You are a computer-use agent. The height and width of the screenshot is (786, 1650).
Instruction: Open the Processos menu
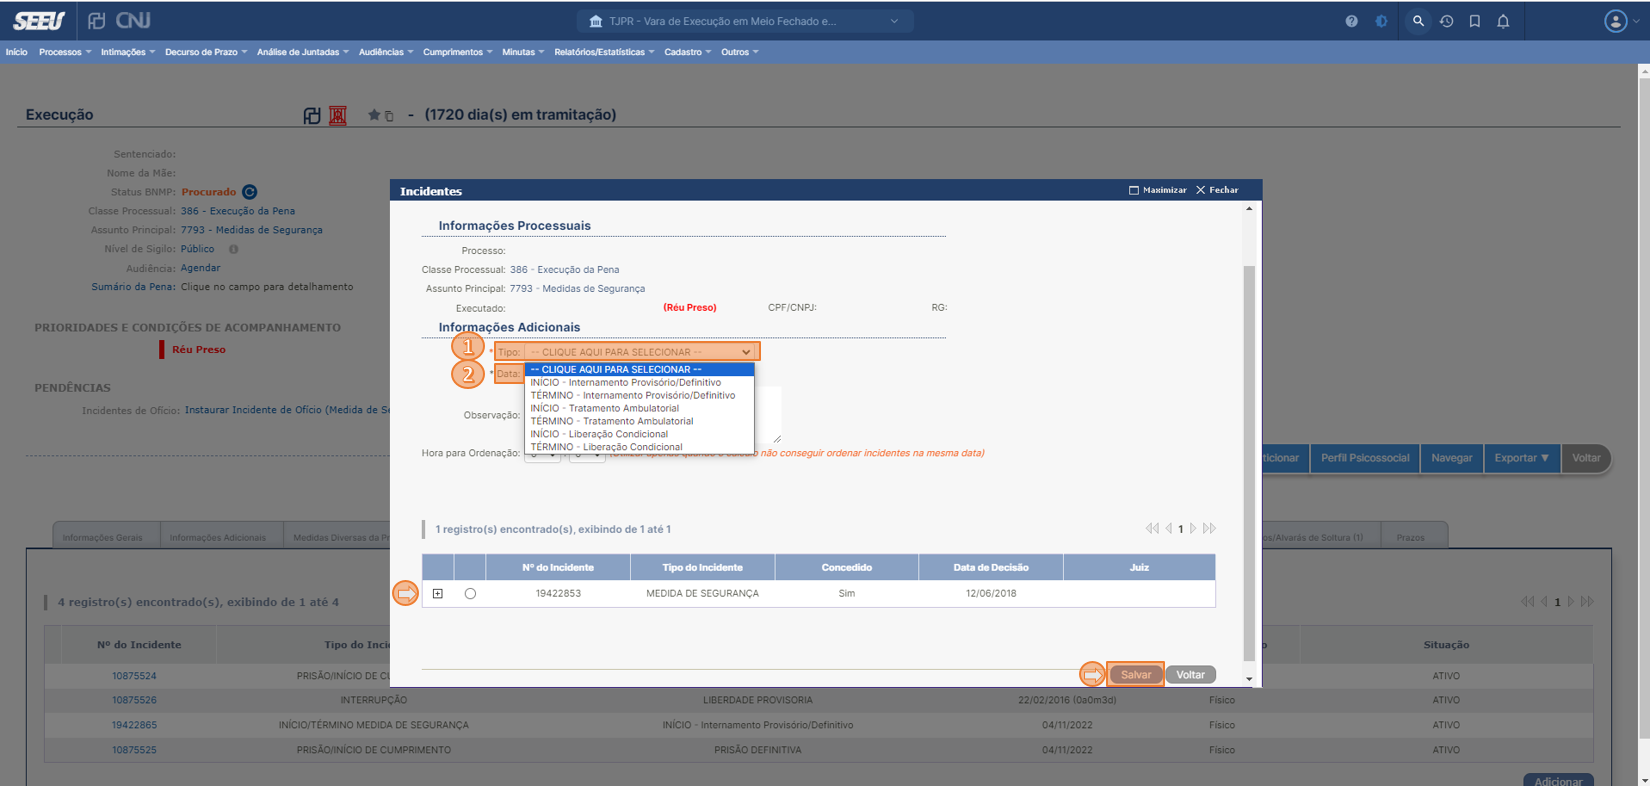point(65,52)
